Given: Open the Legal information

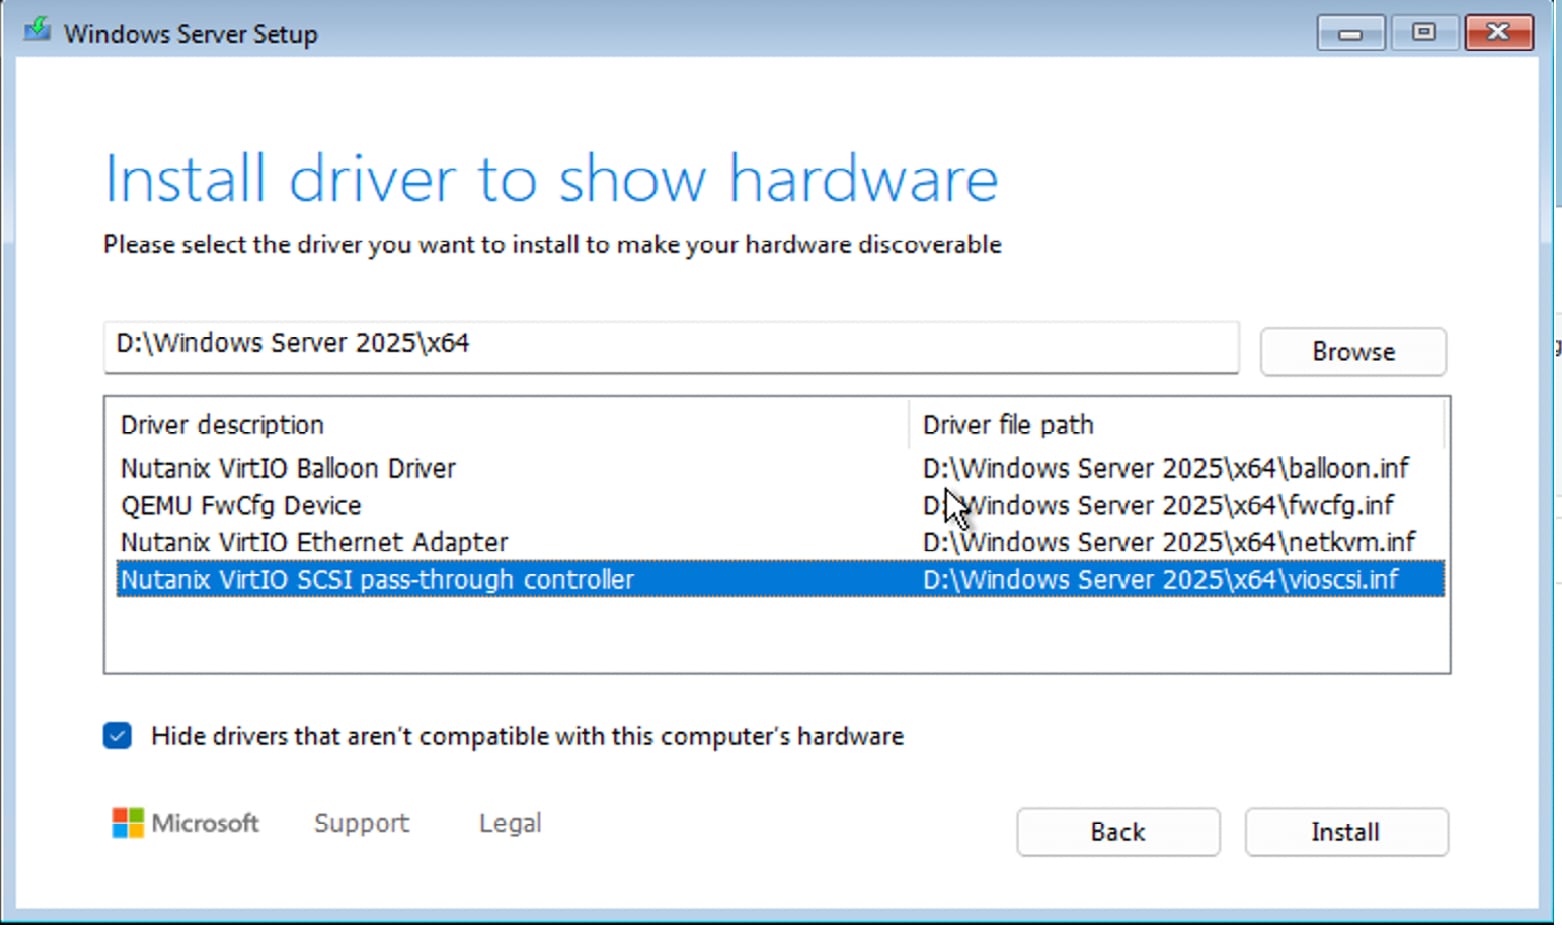Looking at the screenshot, I should pyautogui.click(x=510, y=822).
